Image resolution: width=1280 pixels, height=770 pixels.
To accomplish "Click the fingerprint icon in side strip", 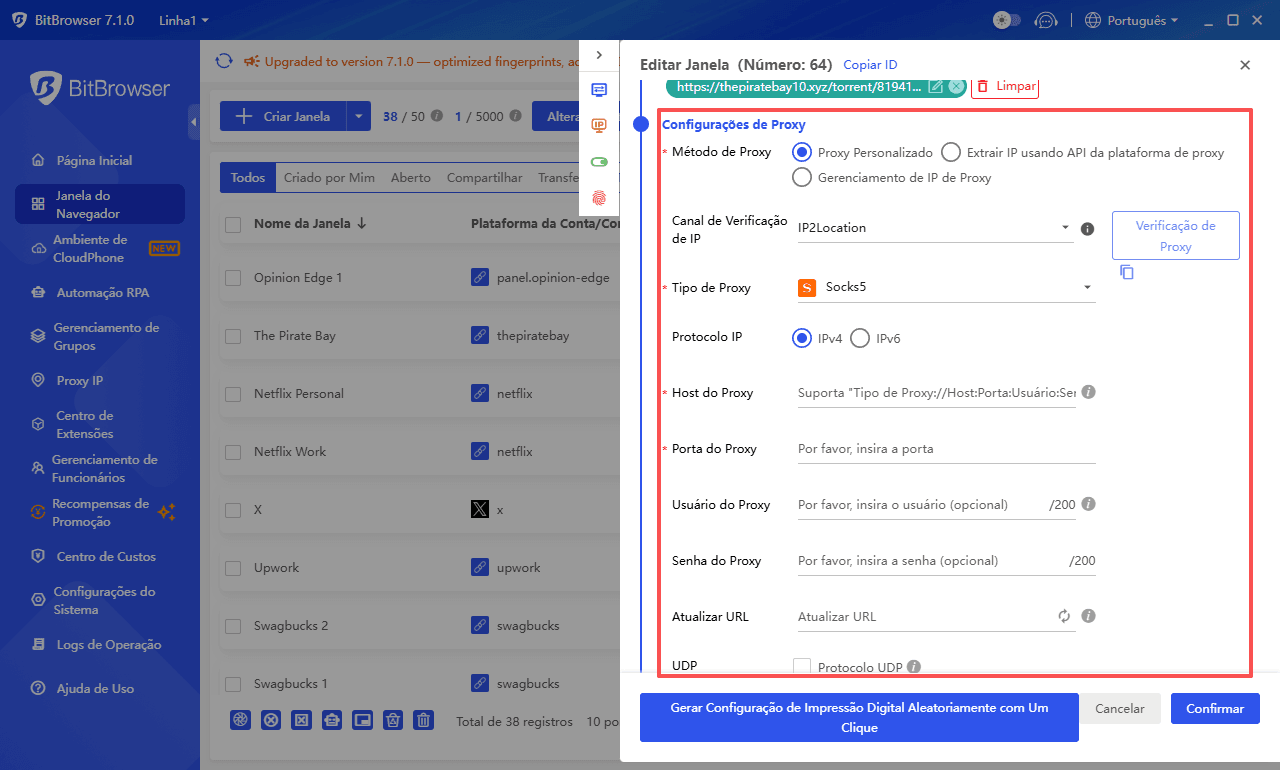I will 599,198.
